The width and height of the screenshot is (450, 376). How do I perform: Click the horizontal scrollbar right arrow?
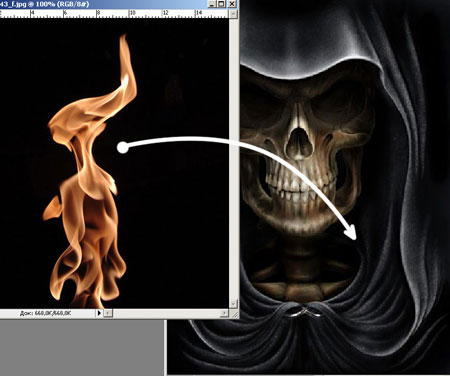(225, 313)
